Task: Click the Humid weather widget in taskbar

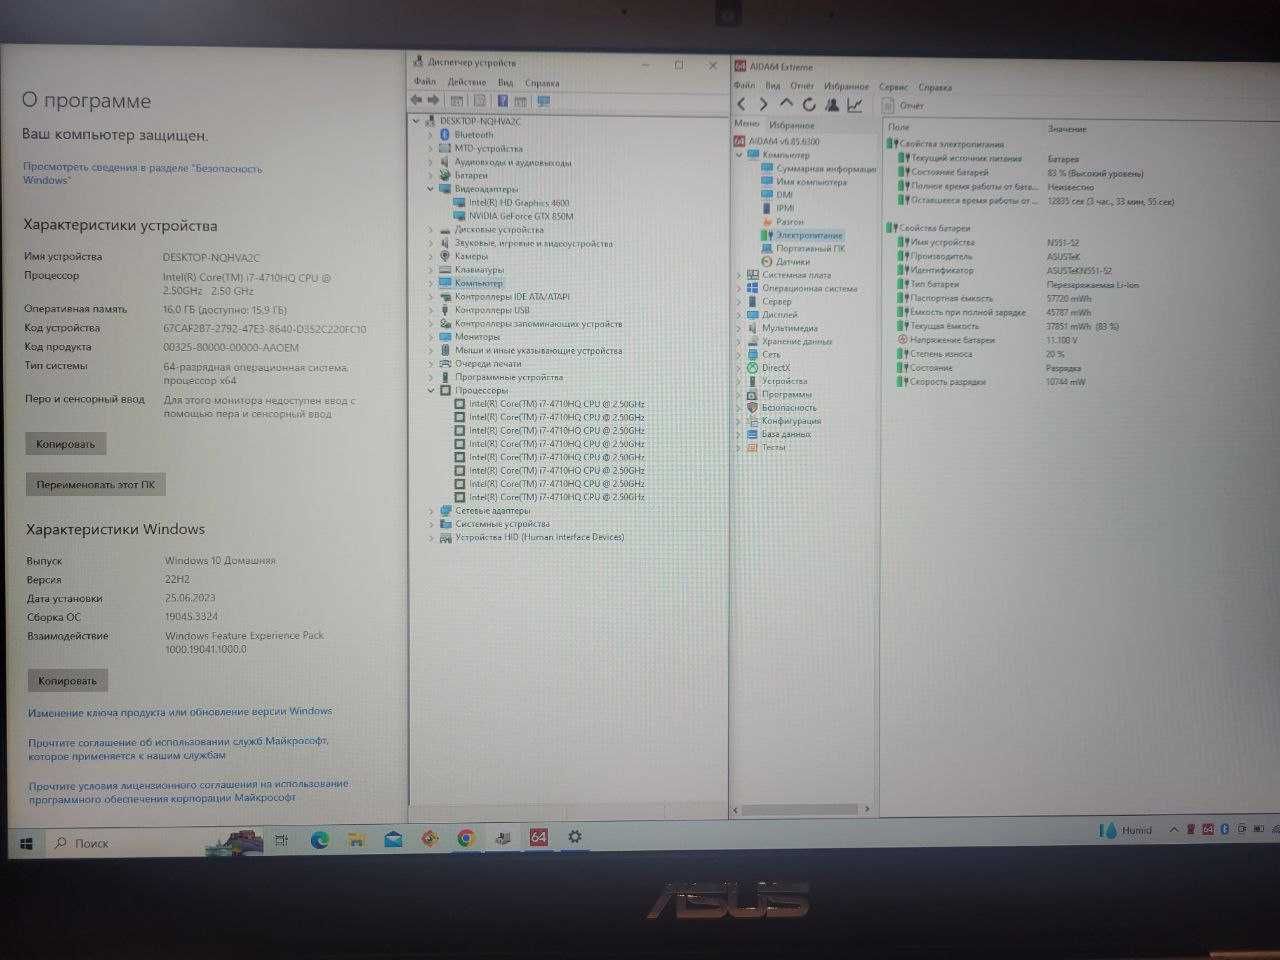Action: click(1126, 830)
